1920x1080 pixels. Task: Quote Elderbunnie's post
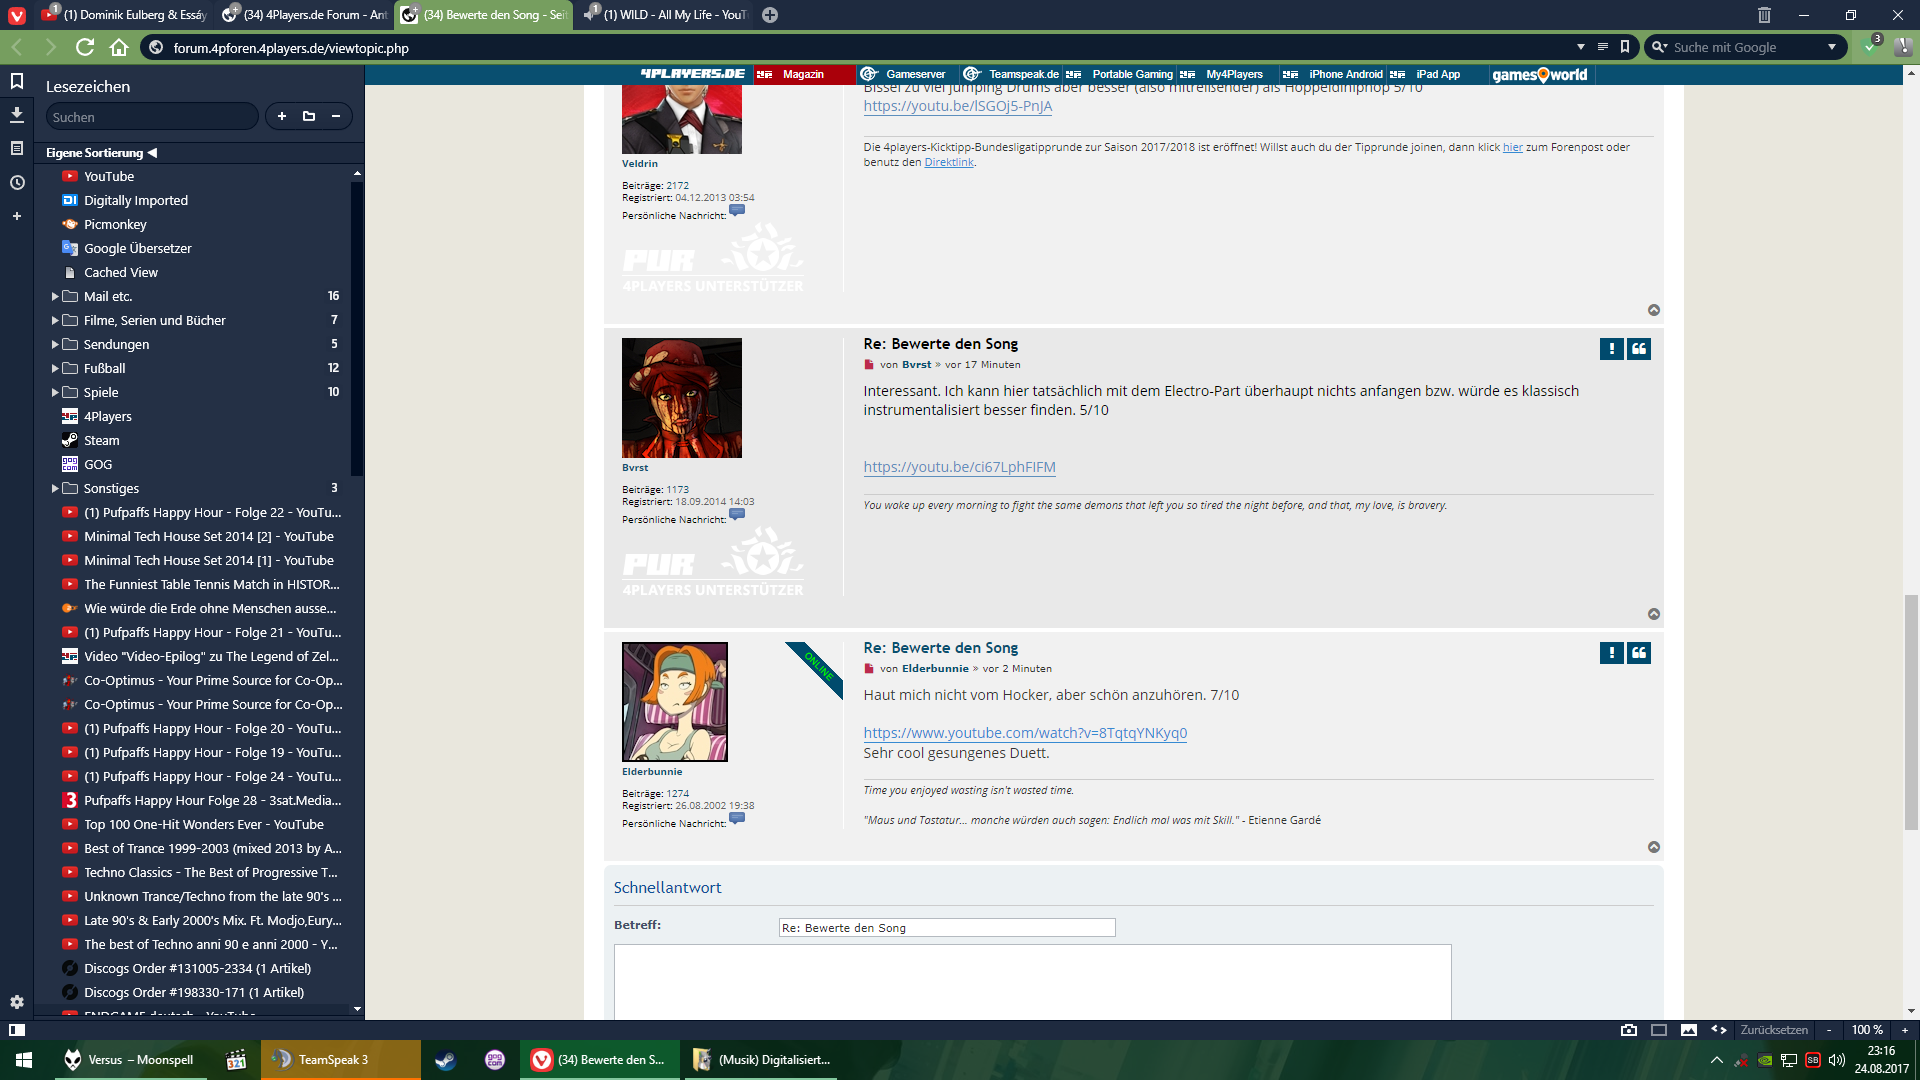coord(1639,652)
